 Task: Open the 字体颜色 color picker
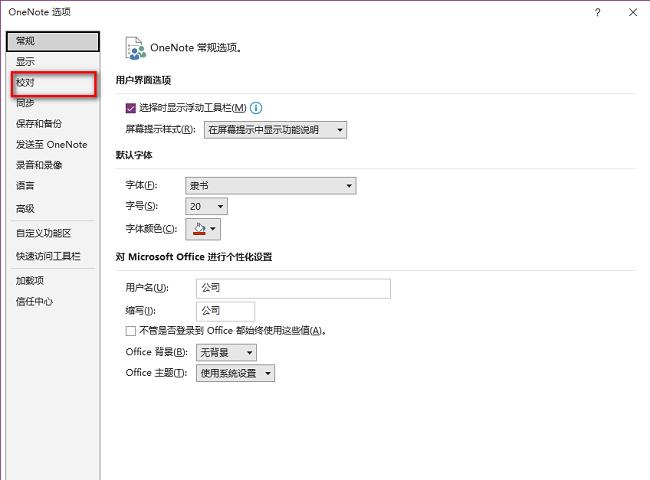click(204, 229)
